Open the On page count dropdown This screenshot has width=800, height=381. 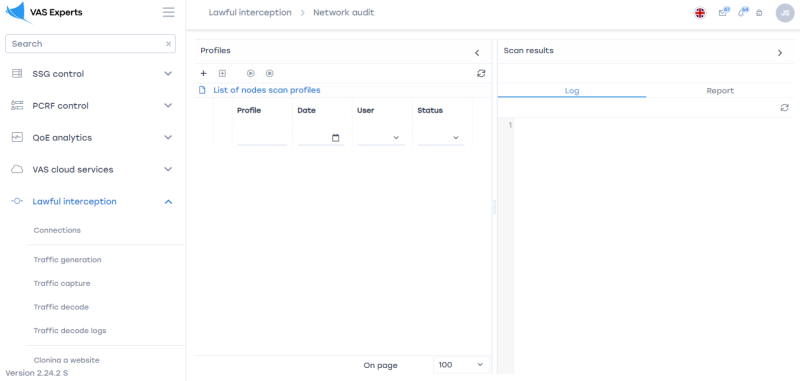coord(461,365)
